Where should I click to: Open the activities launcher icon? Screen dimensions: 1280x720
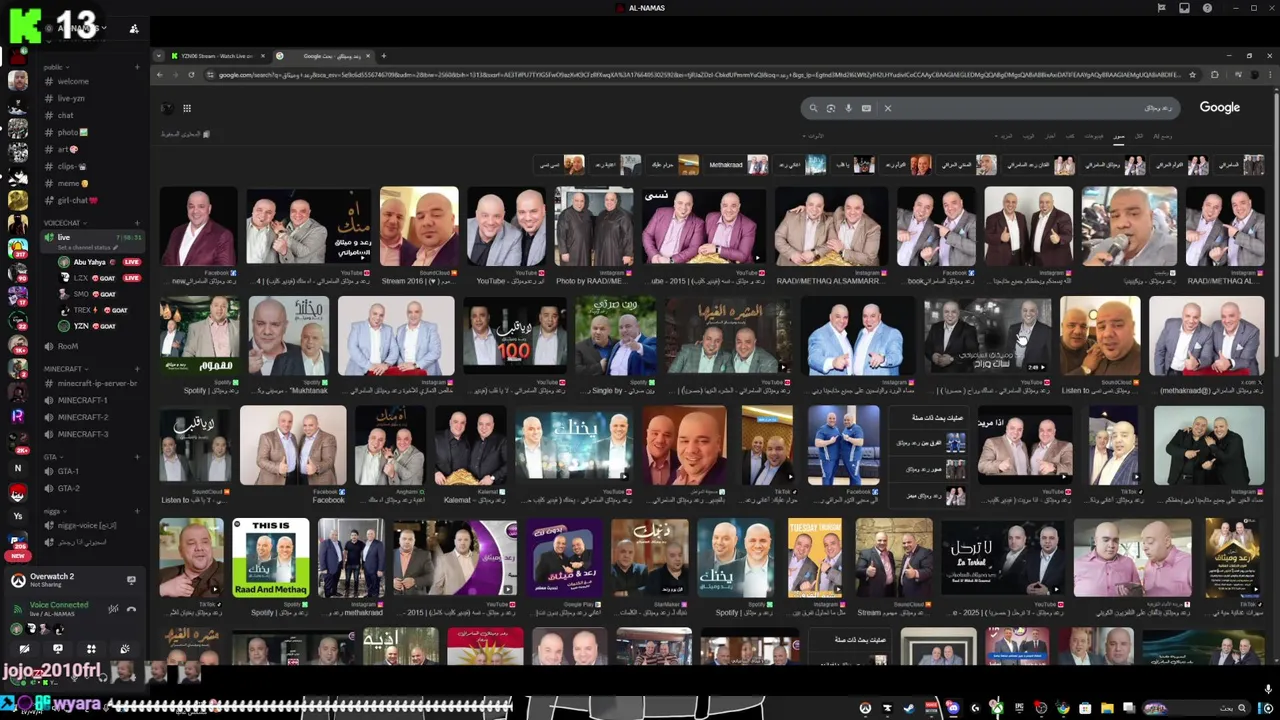tap(91, 648)
